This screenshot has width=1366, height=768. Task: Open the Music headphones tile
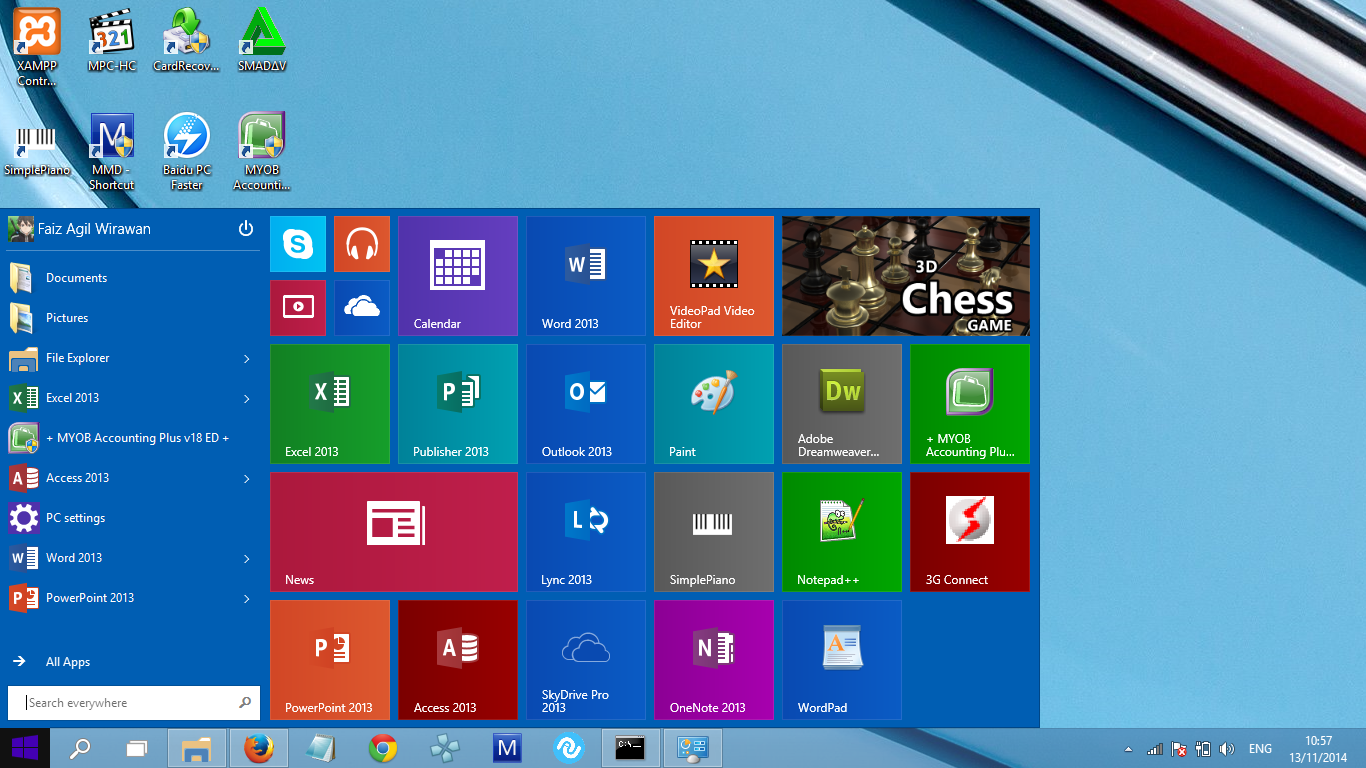(x=362, y=244)
